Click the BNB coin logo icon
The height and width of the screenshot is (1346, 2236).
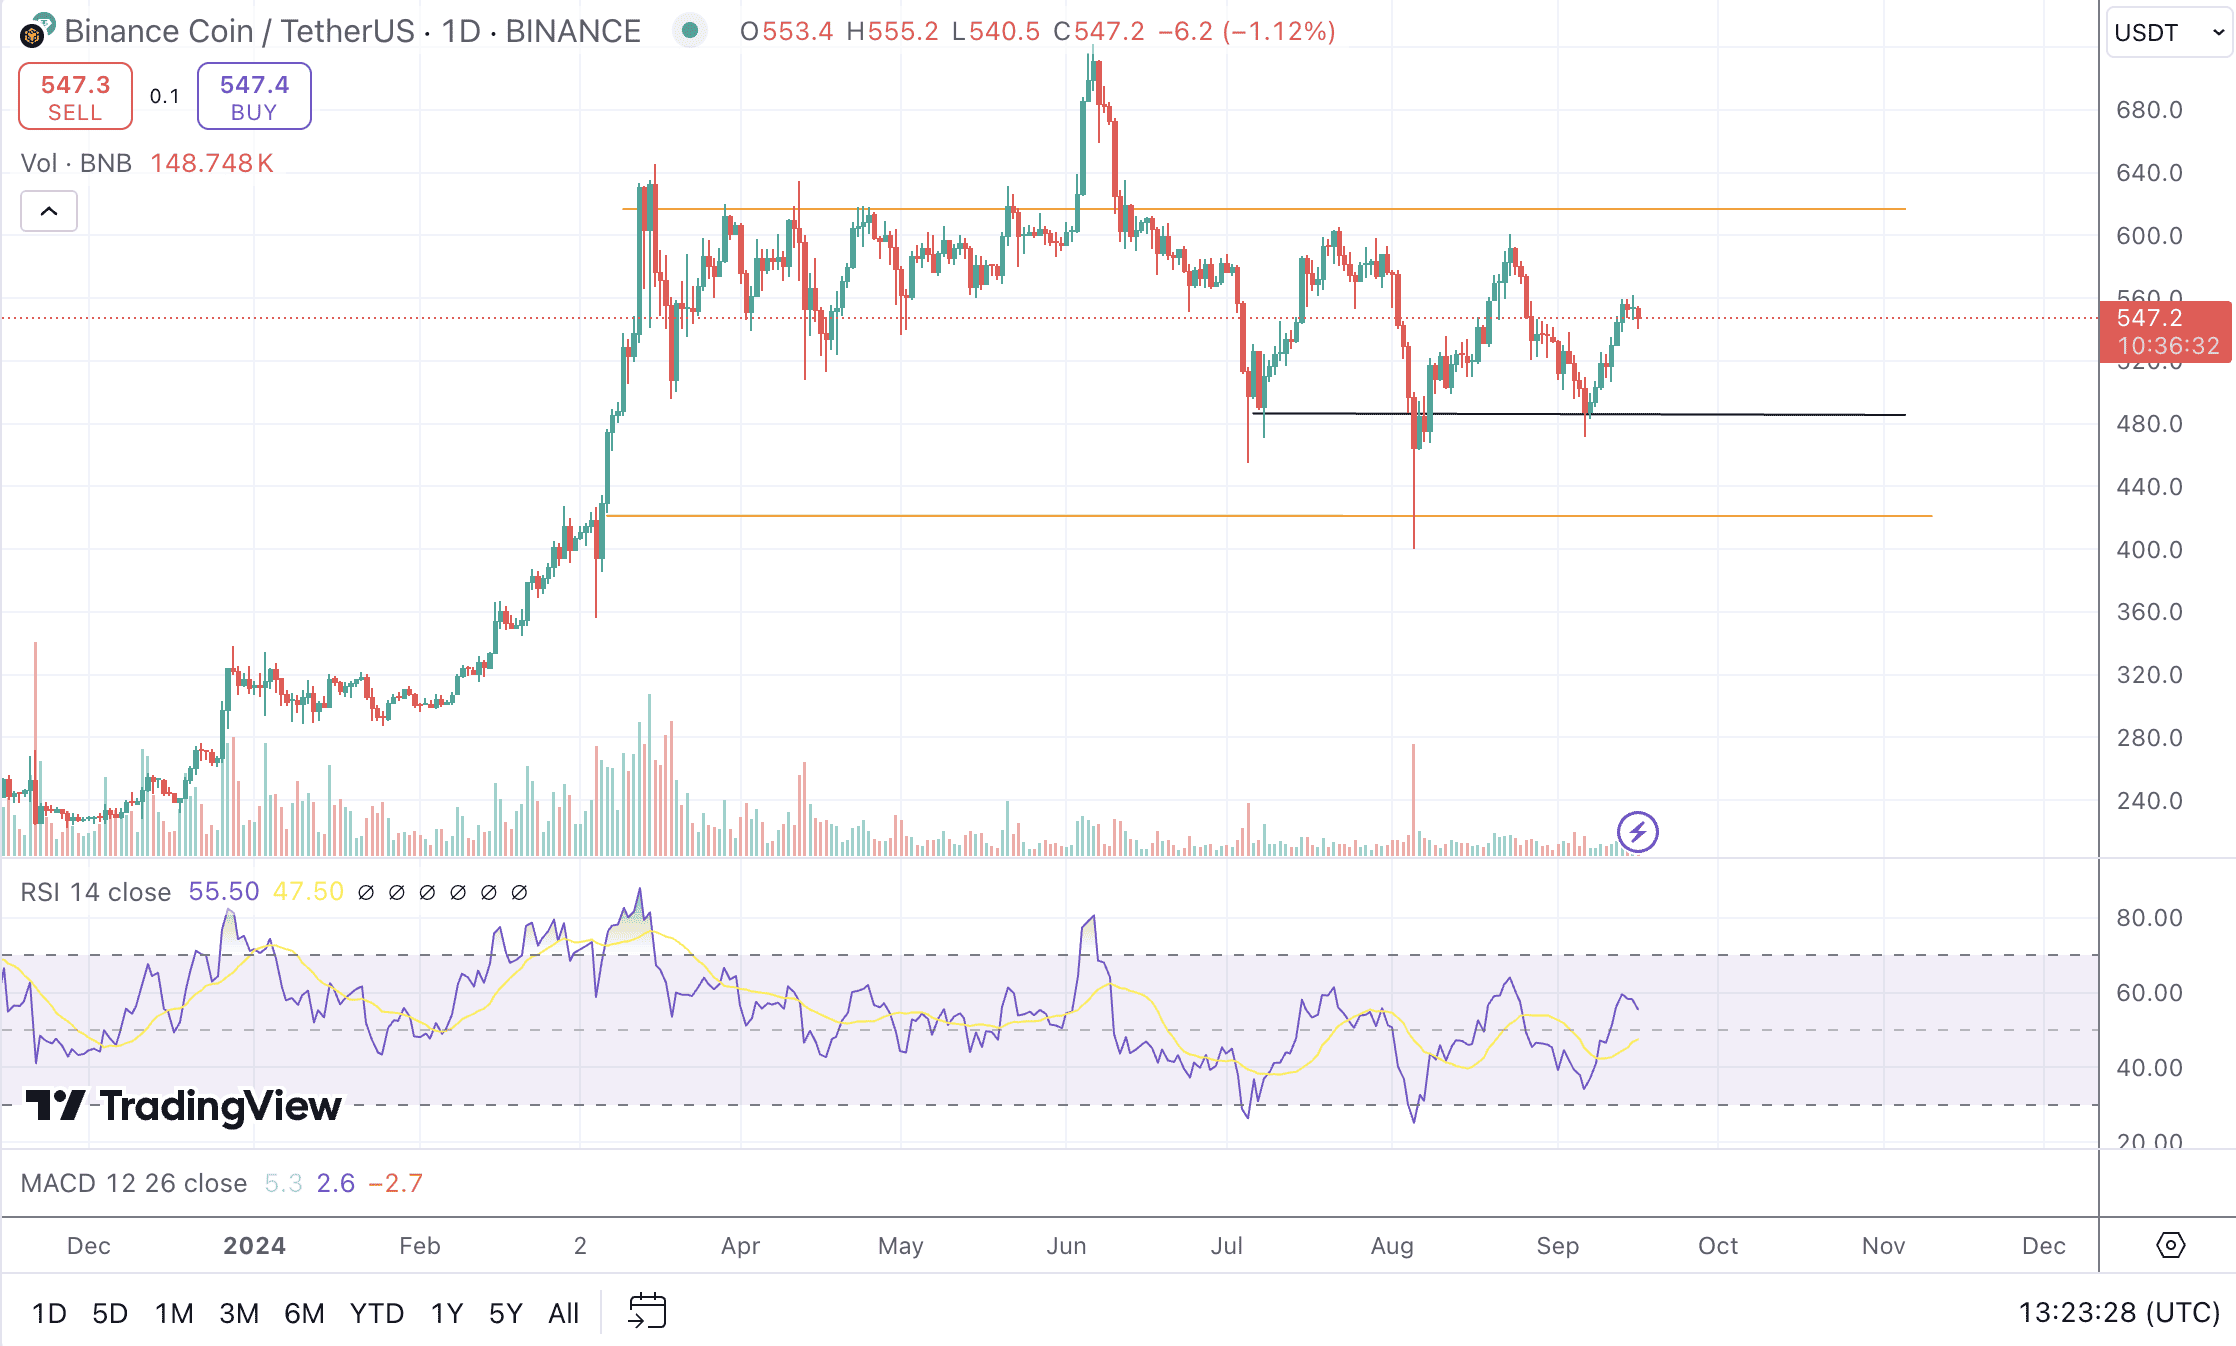click(x=33, y=34)
